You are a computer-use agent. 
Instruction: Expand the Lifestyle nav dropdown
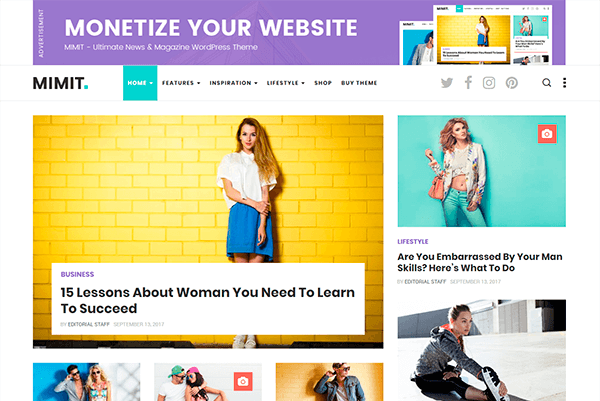[x=285, y=83]
